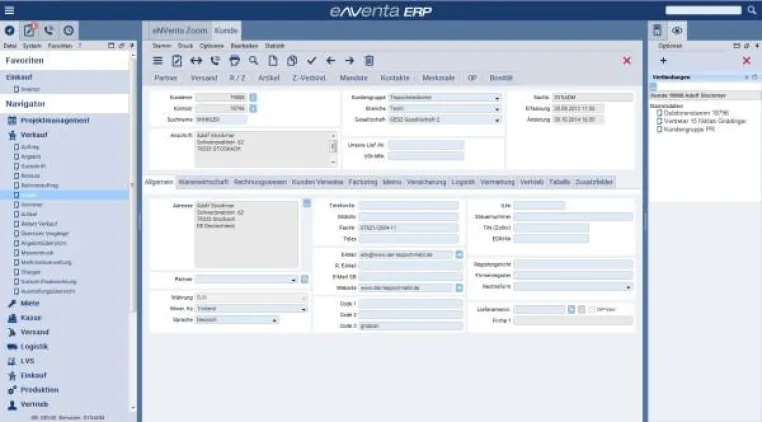Click the Versand button below toolbar

204,78
